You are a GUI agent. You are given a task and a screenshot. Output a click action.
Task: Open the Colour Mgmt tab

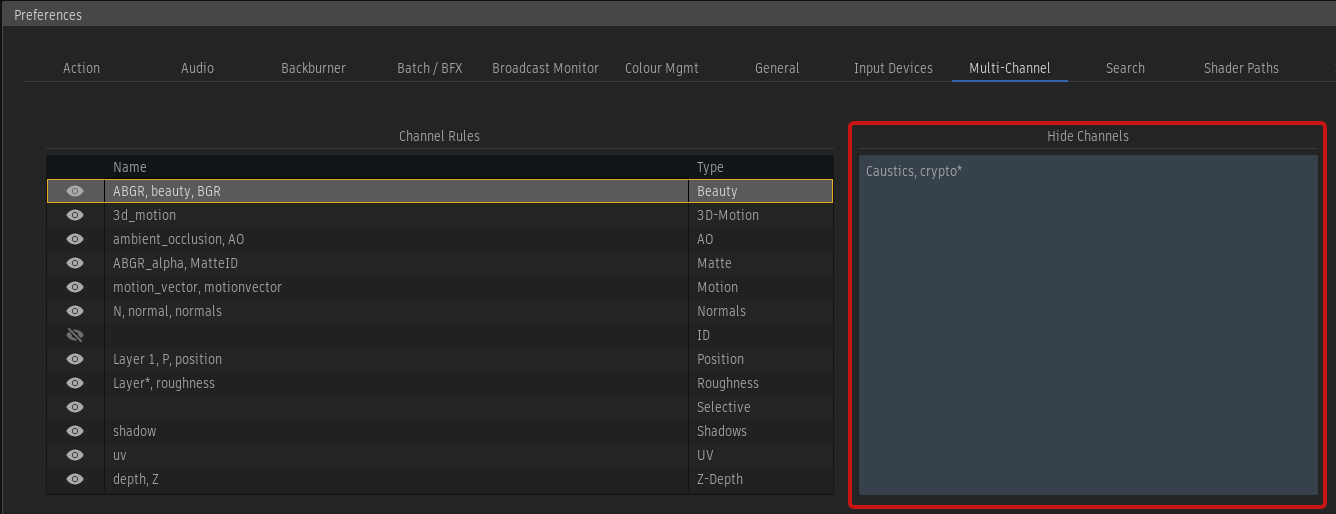(x=661, y=68)
